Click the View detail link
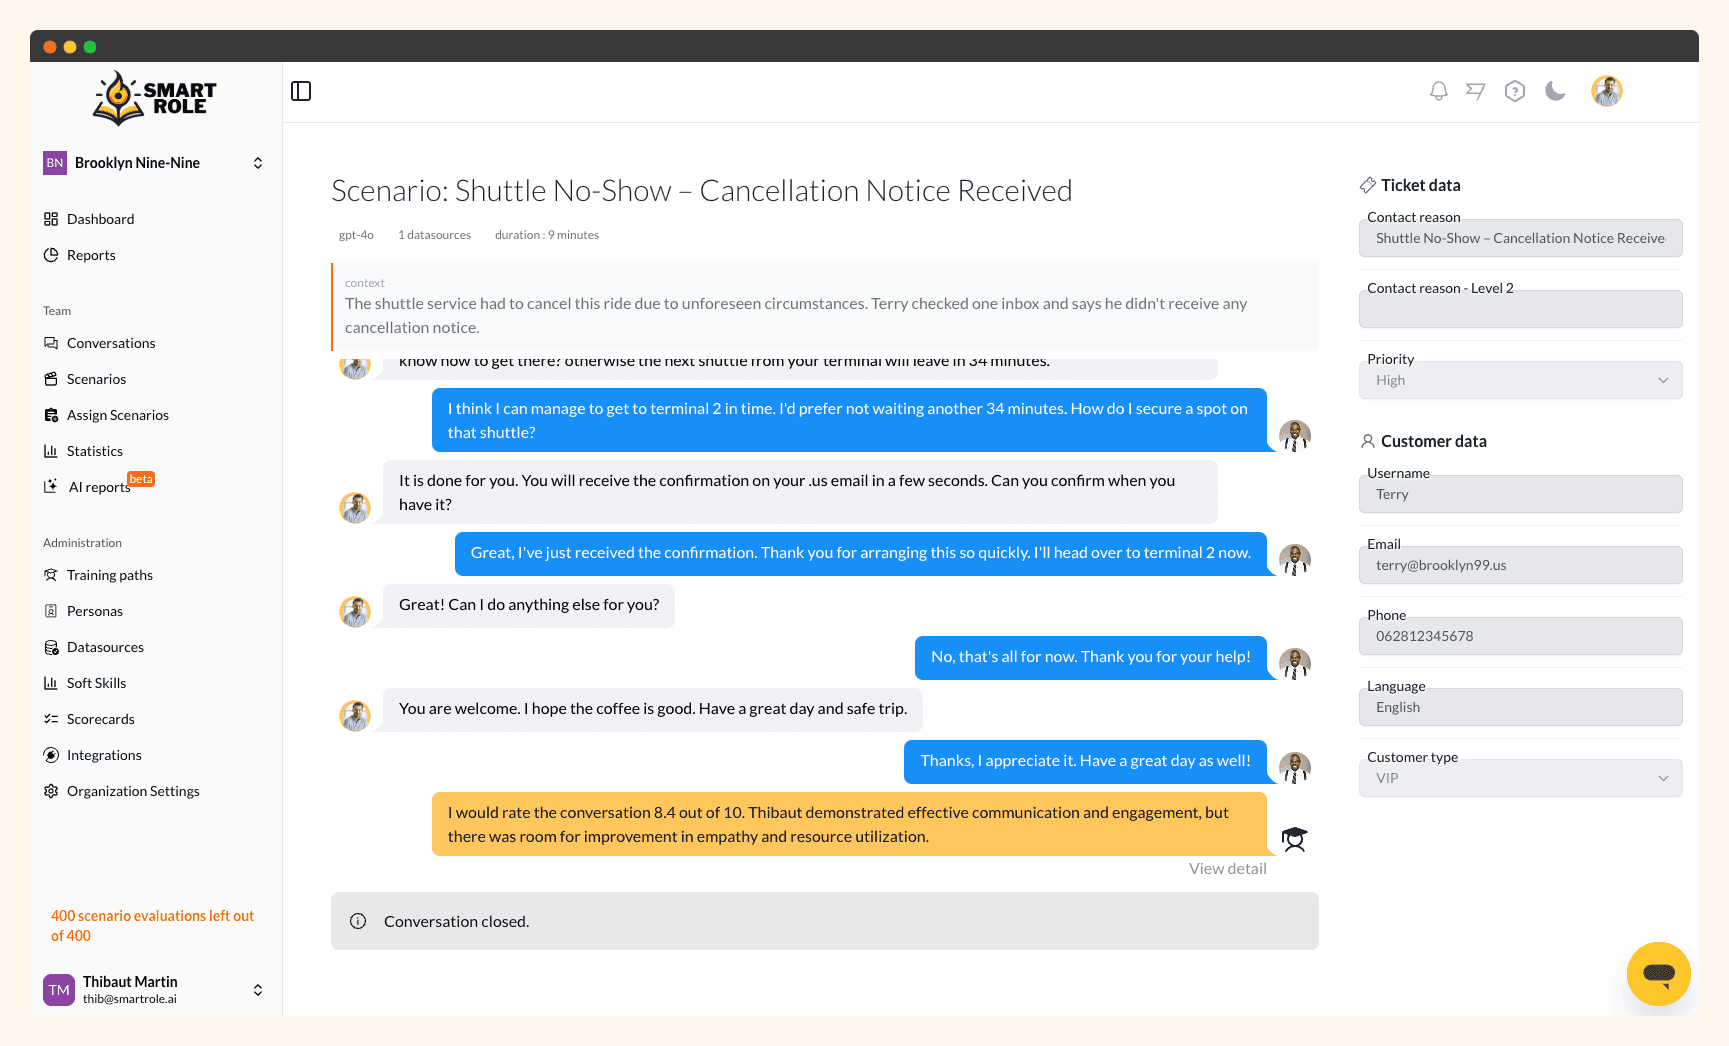The width and height of the screenshot is (1729, 1046). 1227,869
